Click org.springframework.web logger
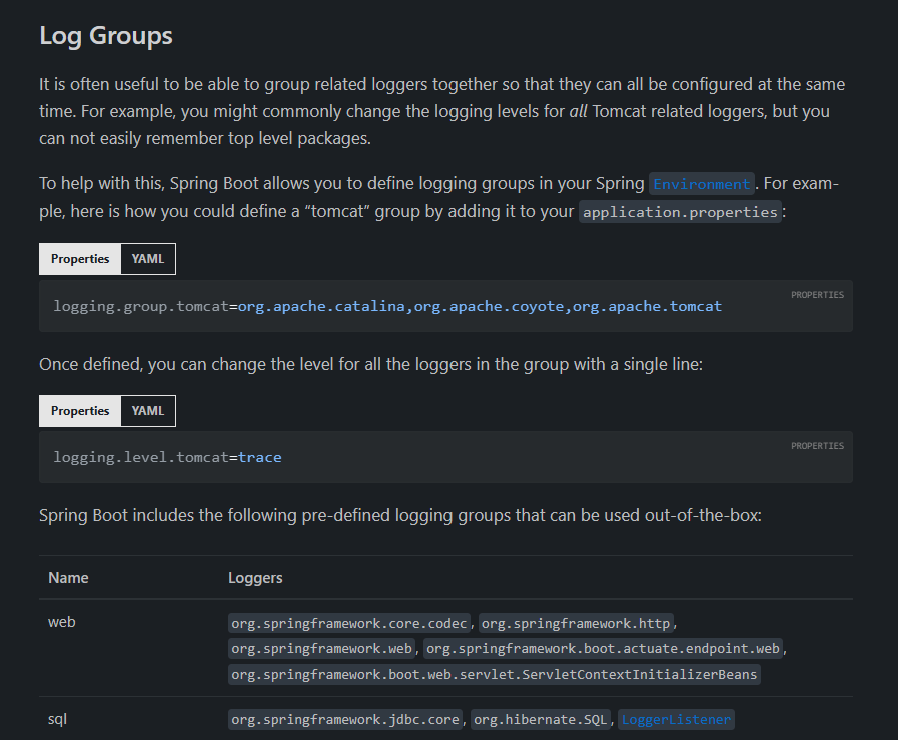 point(321,648)
